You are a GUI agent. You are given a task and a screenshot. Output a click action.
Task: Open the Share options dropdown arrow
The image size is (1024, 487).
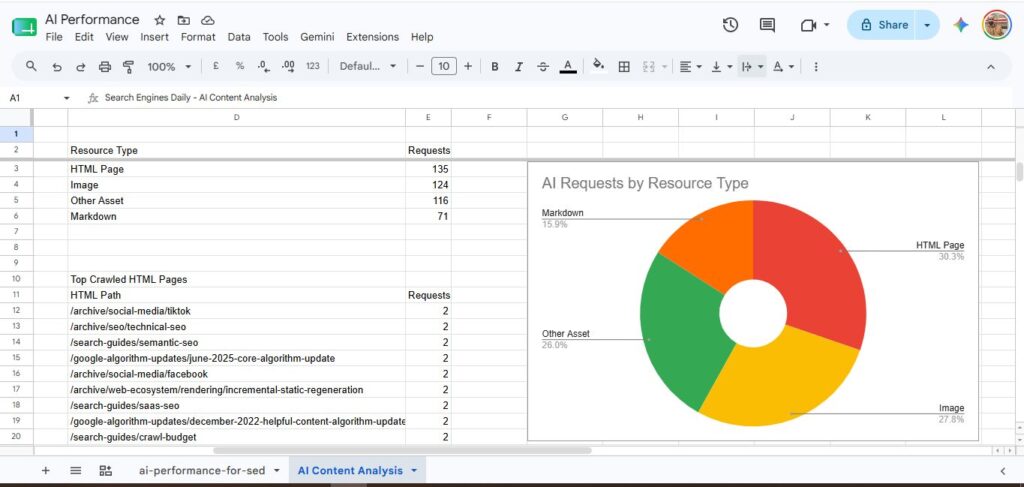pos(927,25)
